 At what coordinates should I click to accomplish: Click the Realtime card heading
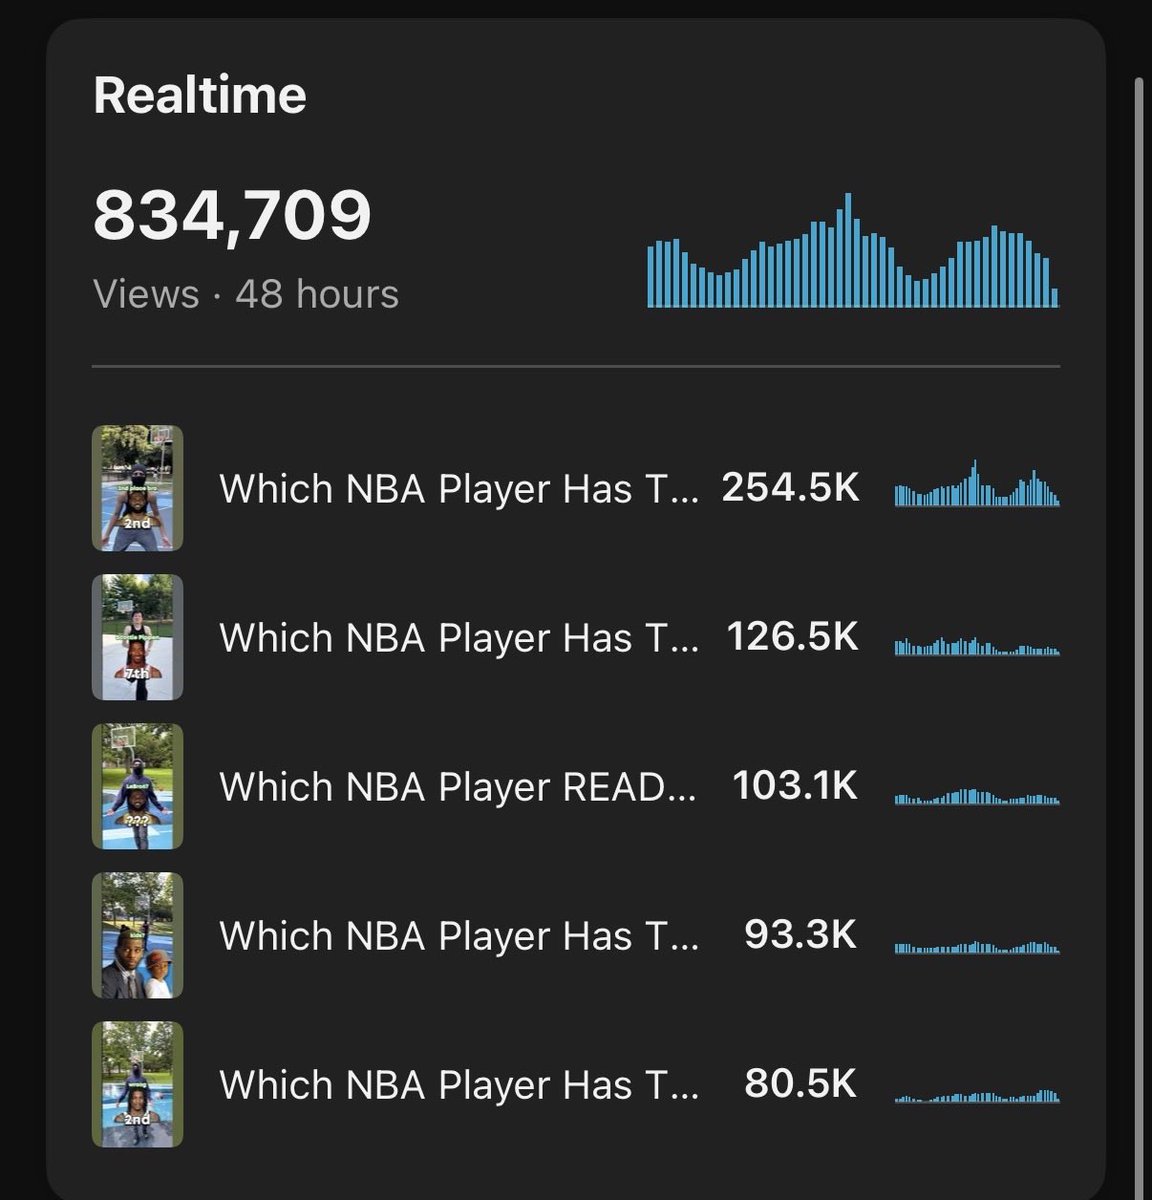click(200, 96)
